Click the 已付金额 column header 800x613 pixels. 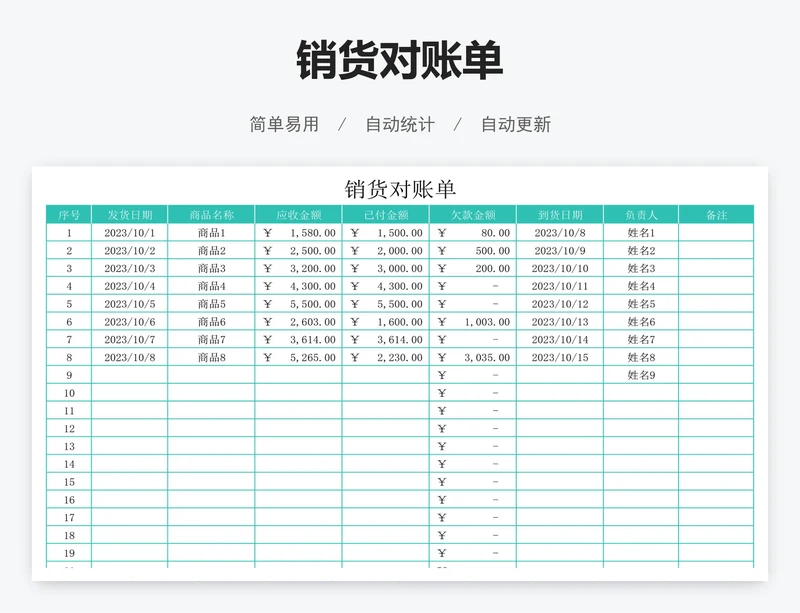point(386,215)
